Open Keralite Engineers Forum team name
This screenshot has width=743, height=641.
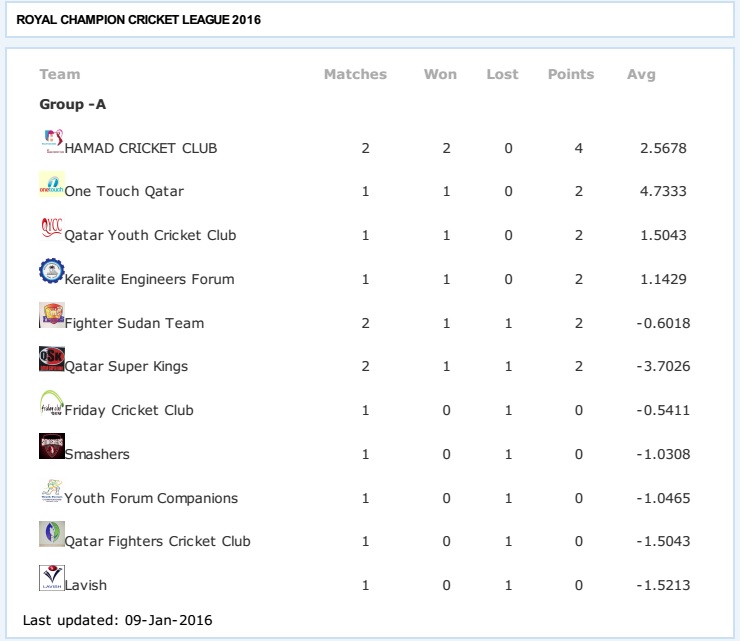click(150, 279)
